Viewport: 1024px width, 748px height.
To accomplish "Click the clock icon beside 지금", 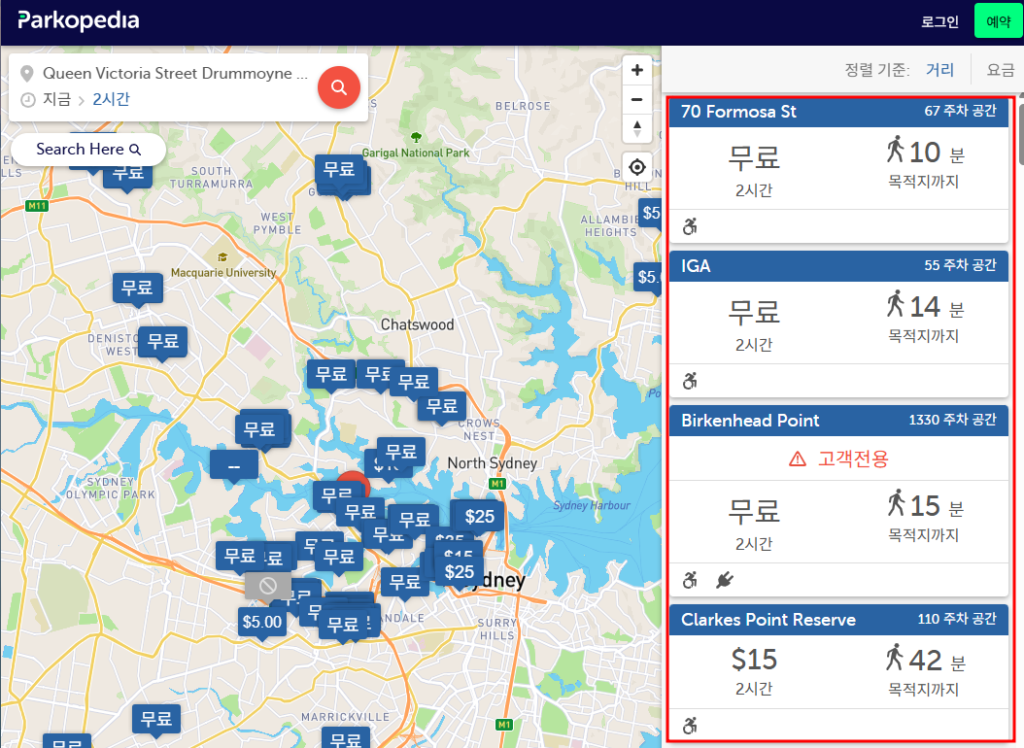I will pos(27,100).
